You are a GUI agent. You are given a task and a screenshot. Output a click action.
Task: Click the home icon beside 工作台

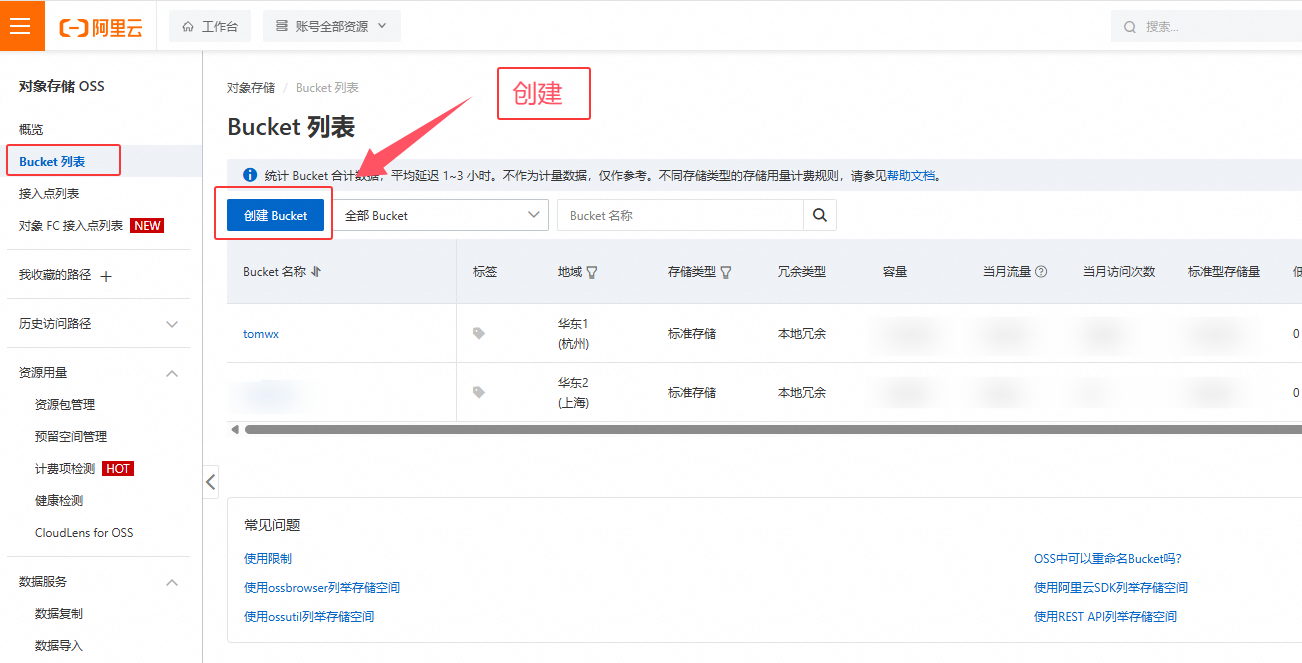pyautogui.click(x=188, y=27)
